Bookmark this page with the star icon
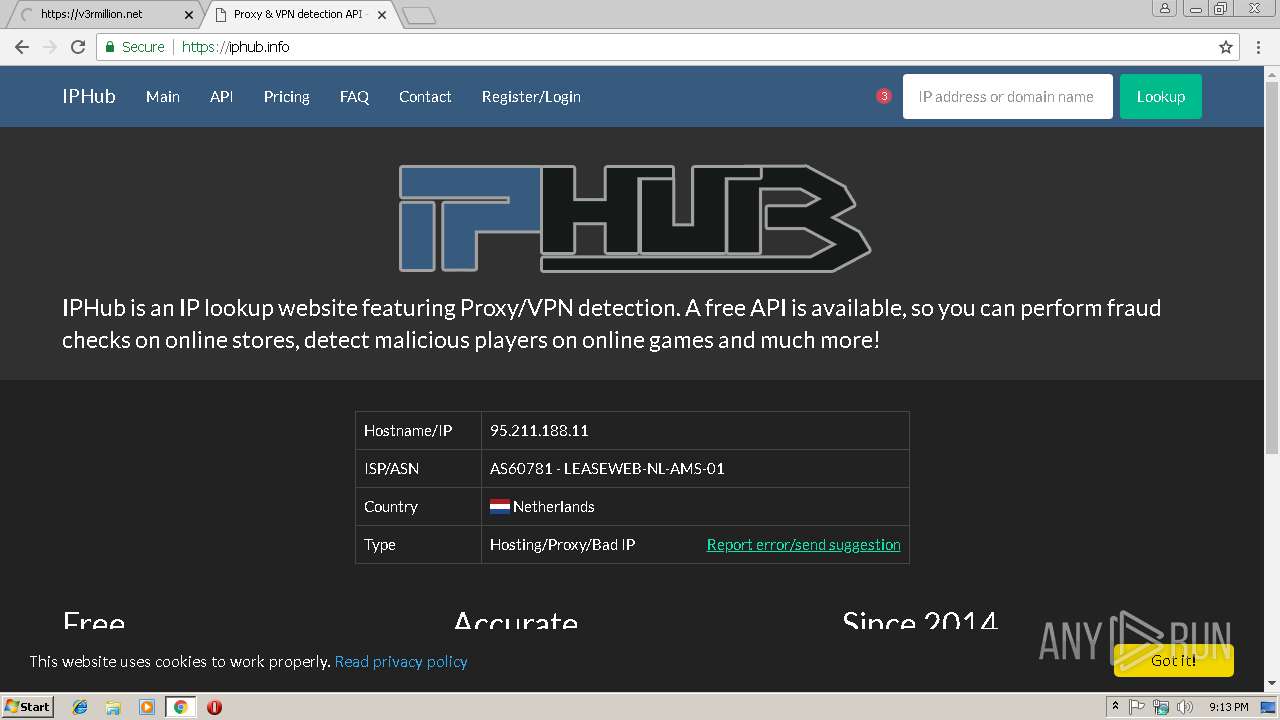This screenshot has height=720, width=1280. (1226, 47)
